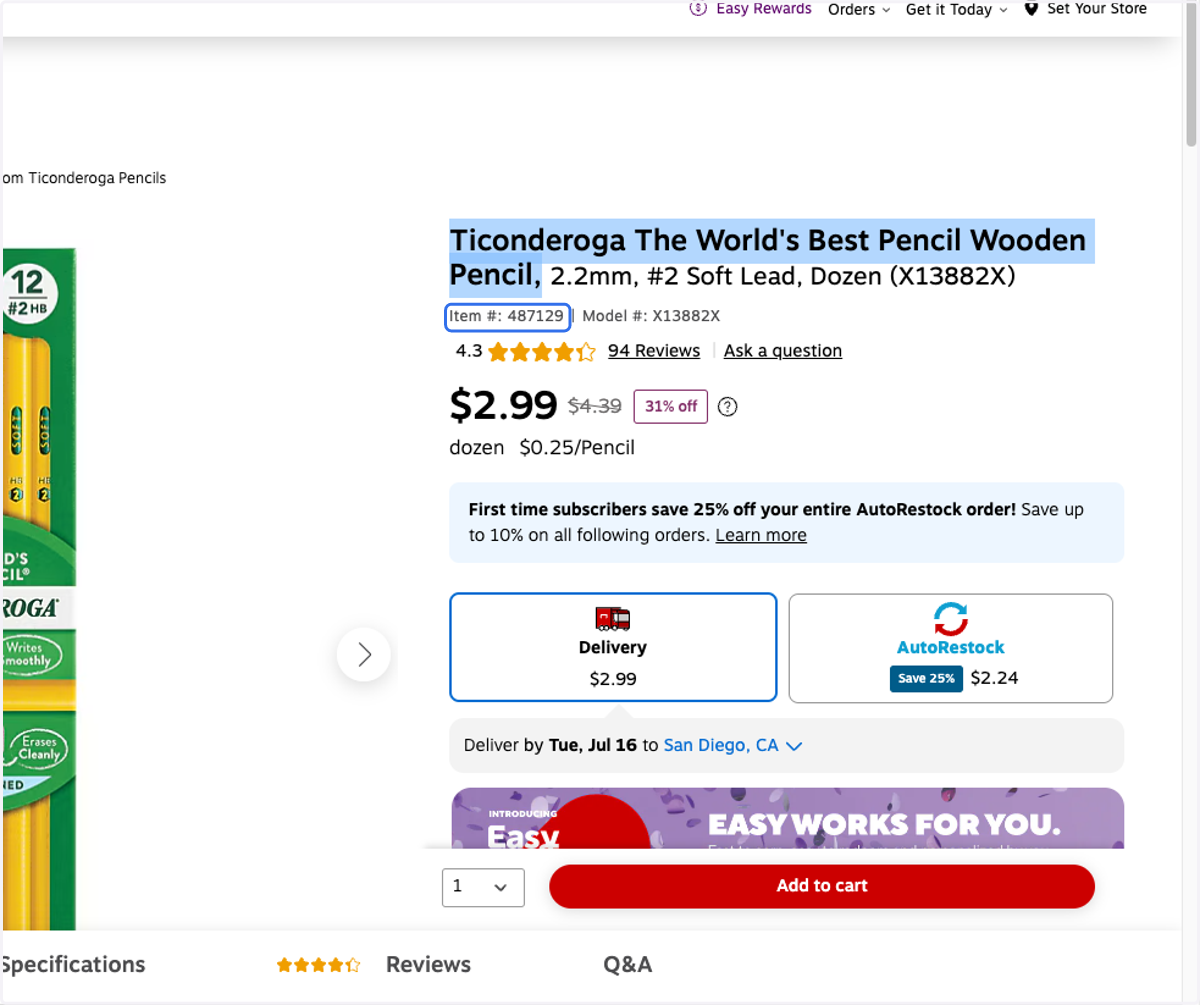Image resolution: width=1200 pixels, height=1005 pixels.
Task: Click the orange star rating icons
Action: click(541, 351)
